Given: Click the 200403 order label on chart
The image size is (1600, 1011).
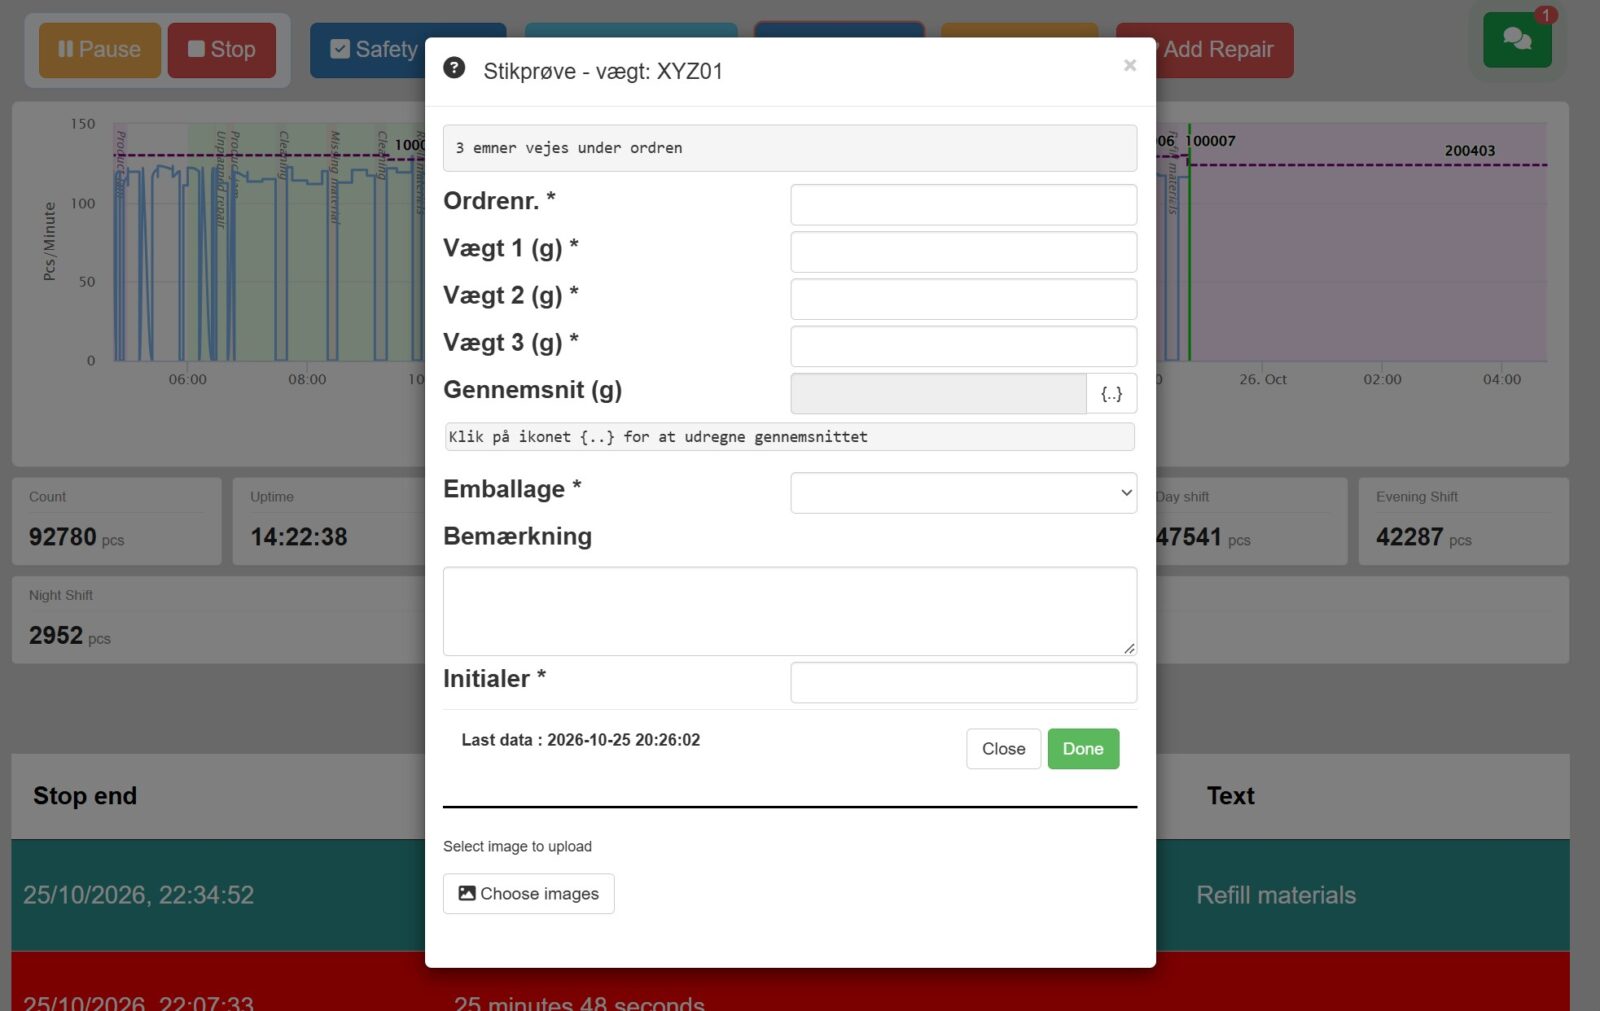Looking at the screenshot, I should [x=1469, y=151].
